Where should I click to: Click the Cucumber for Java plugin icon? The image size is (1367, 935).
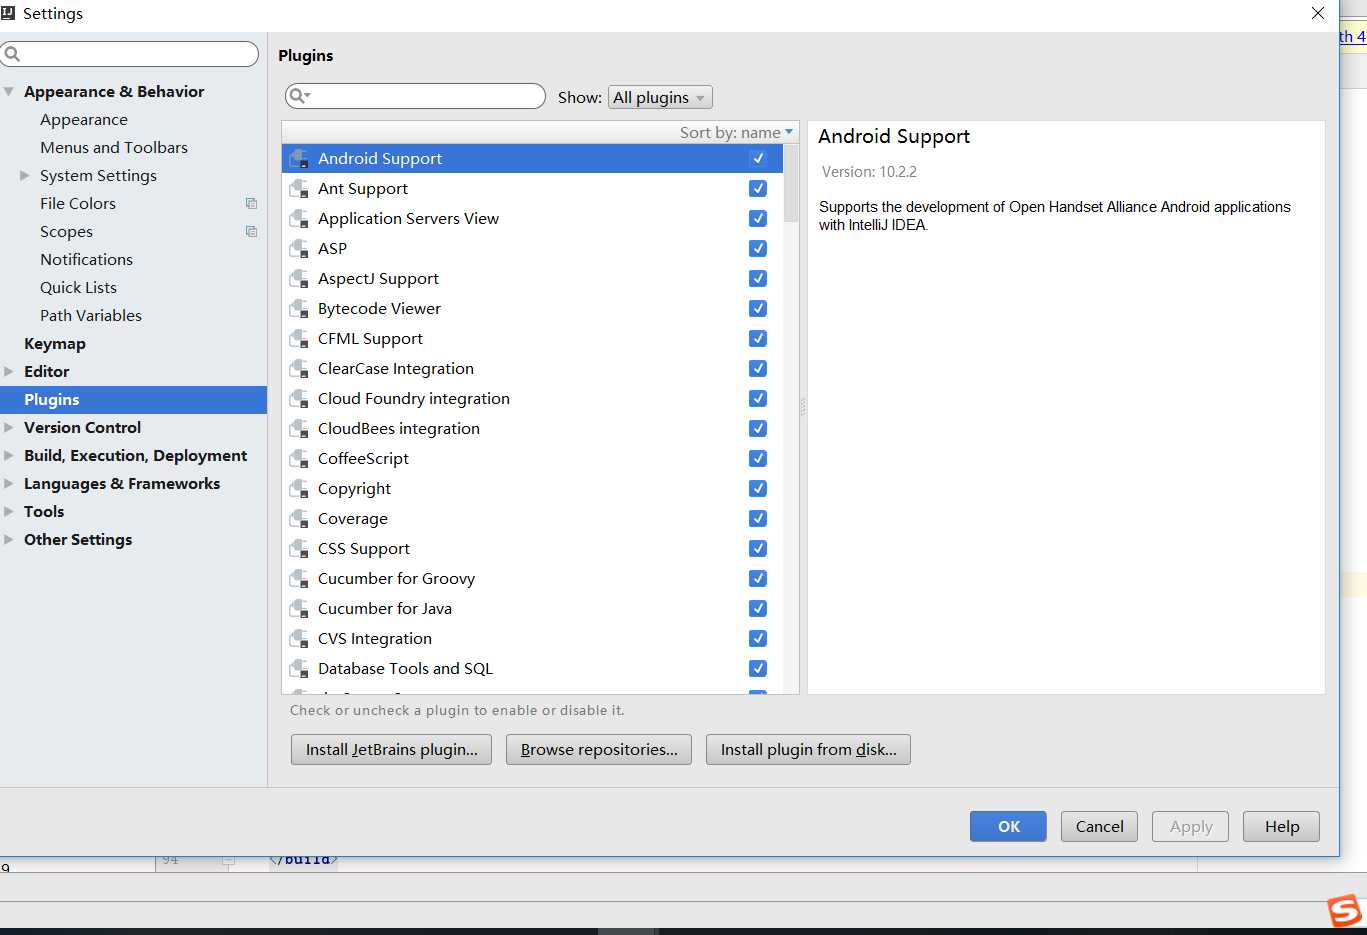point(299,608)
